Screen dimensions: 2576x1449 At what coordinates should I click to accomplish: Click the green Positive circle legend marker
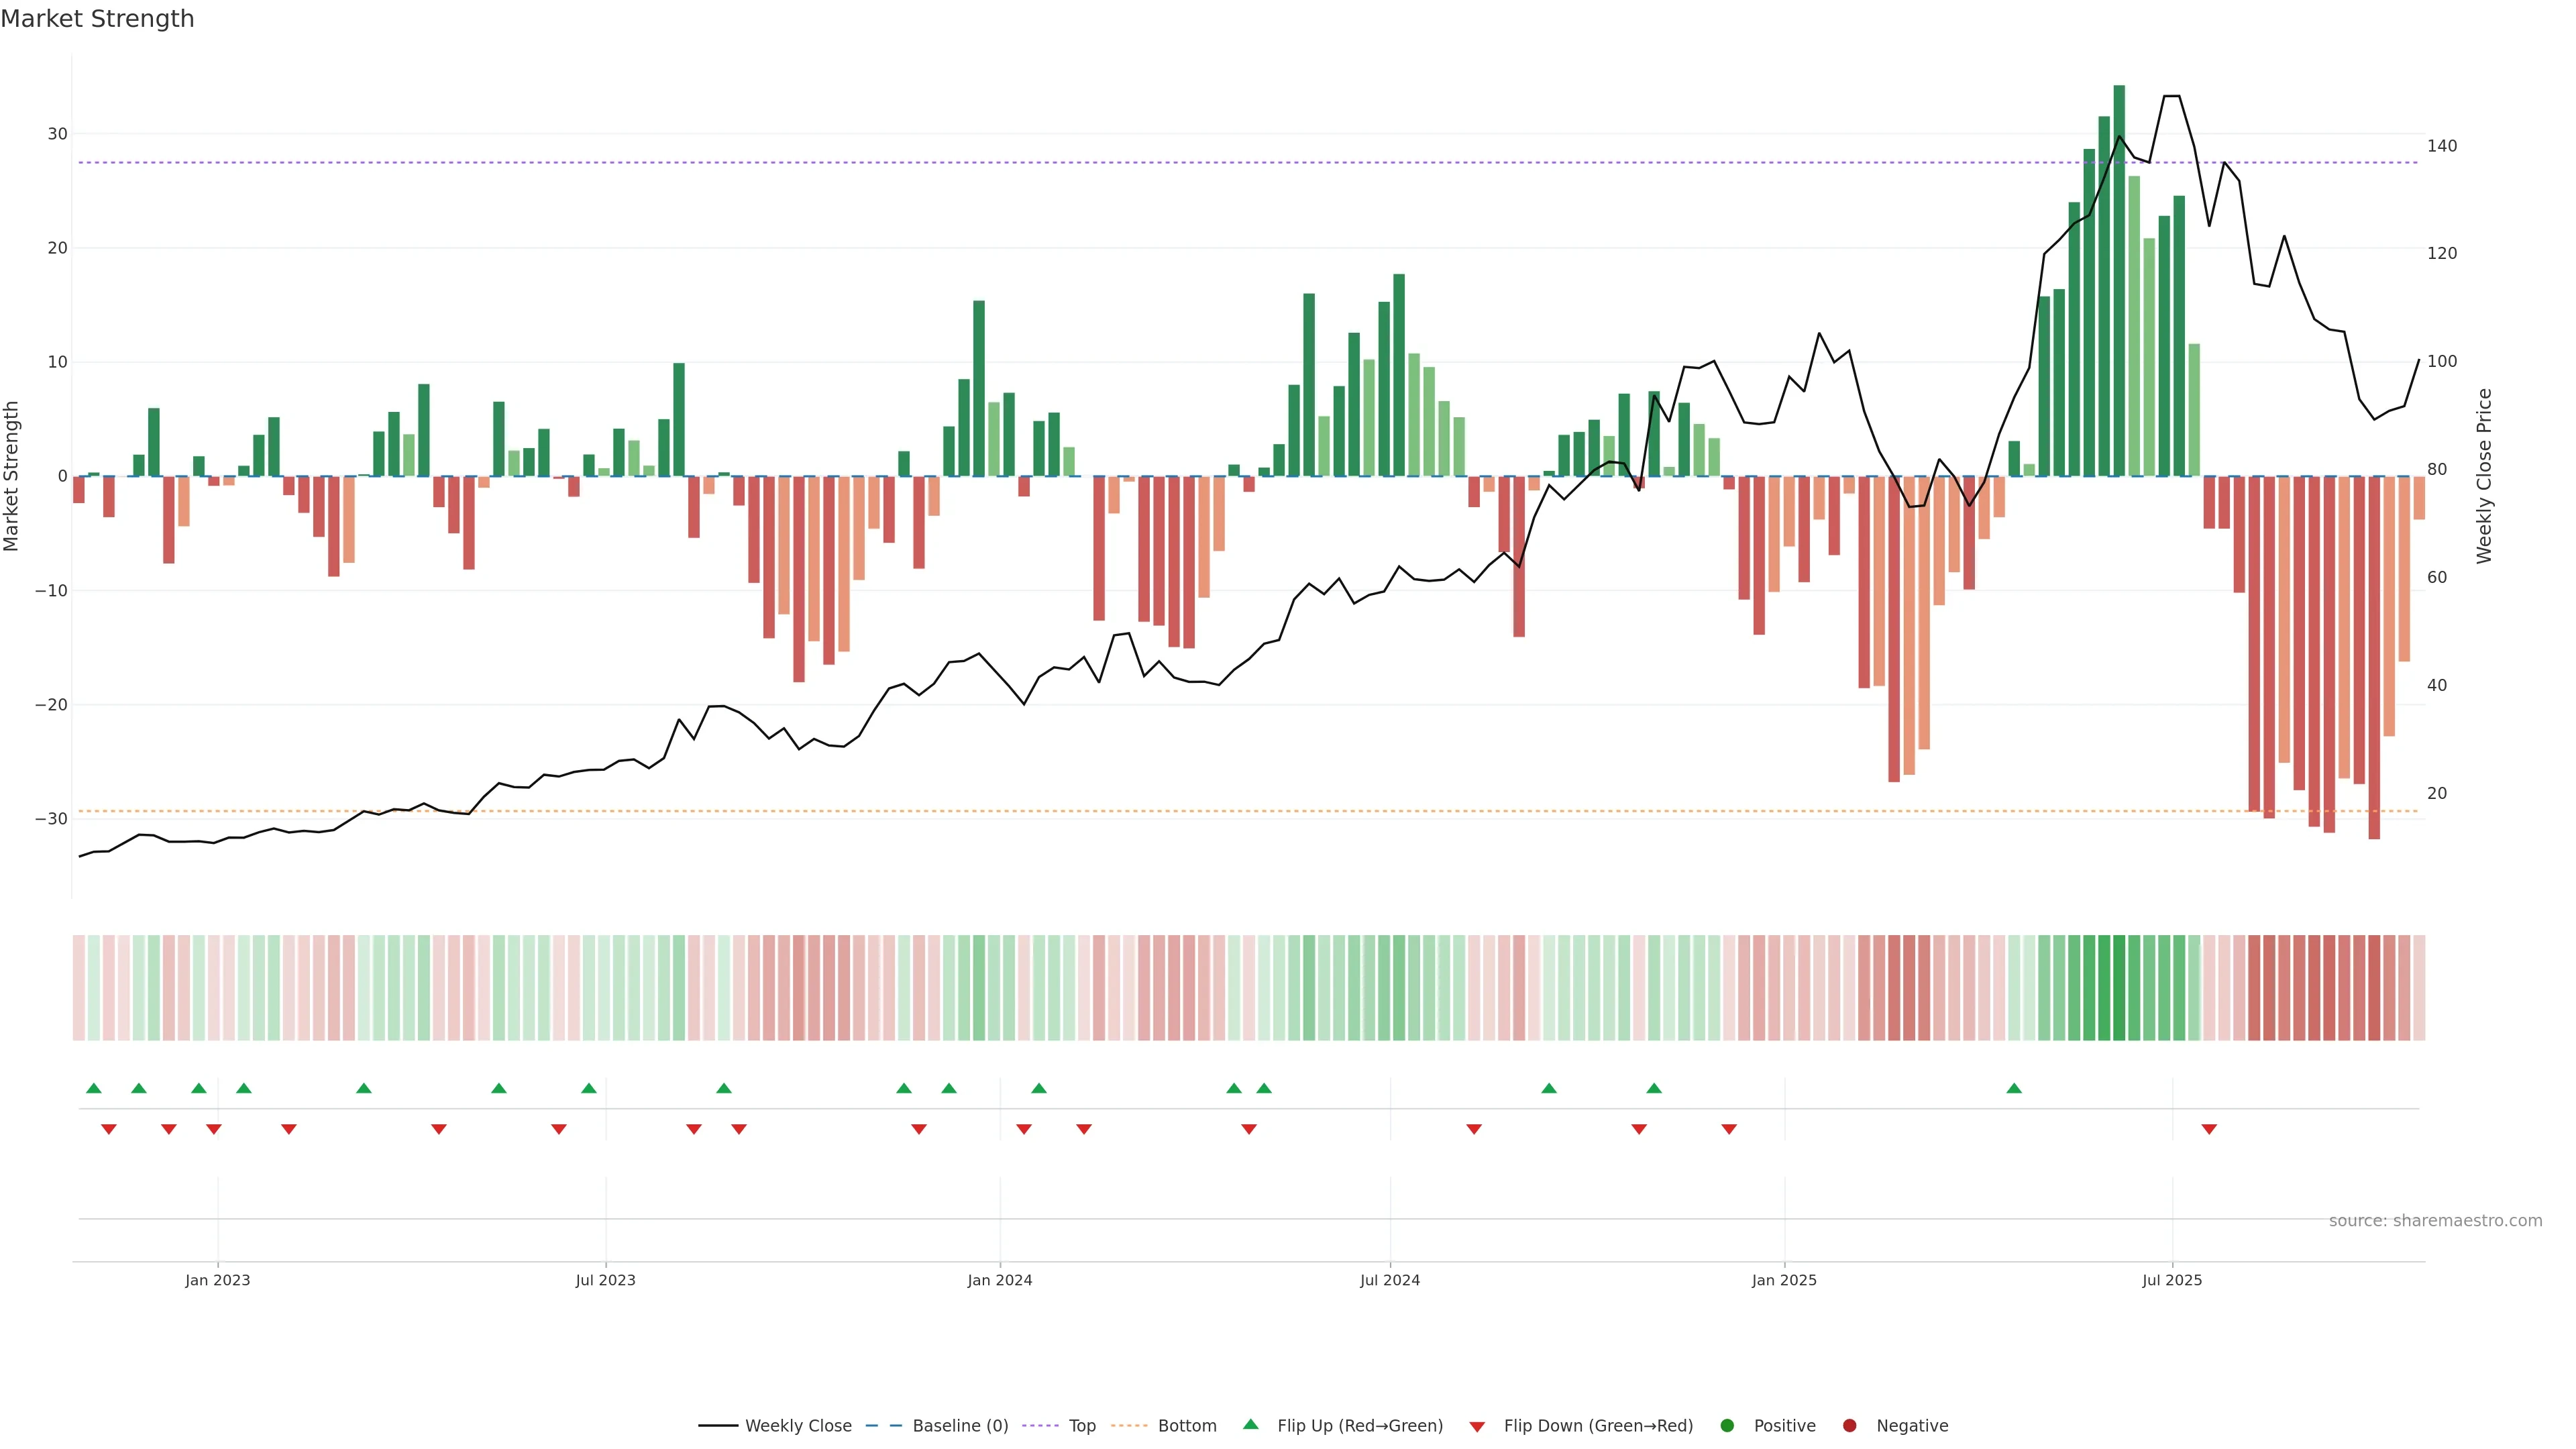(1727, 1426)
